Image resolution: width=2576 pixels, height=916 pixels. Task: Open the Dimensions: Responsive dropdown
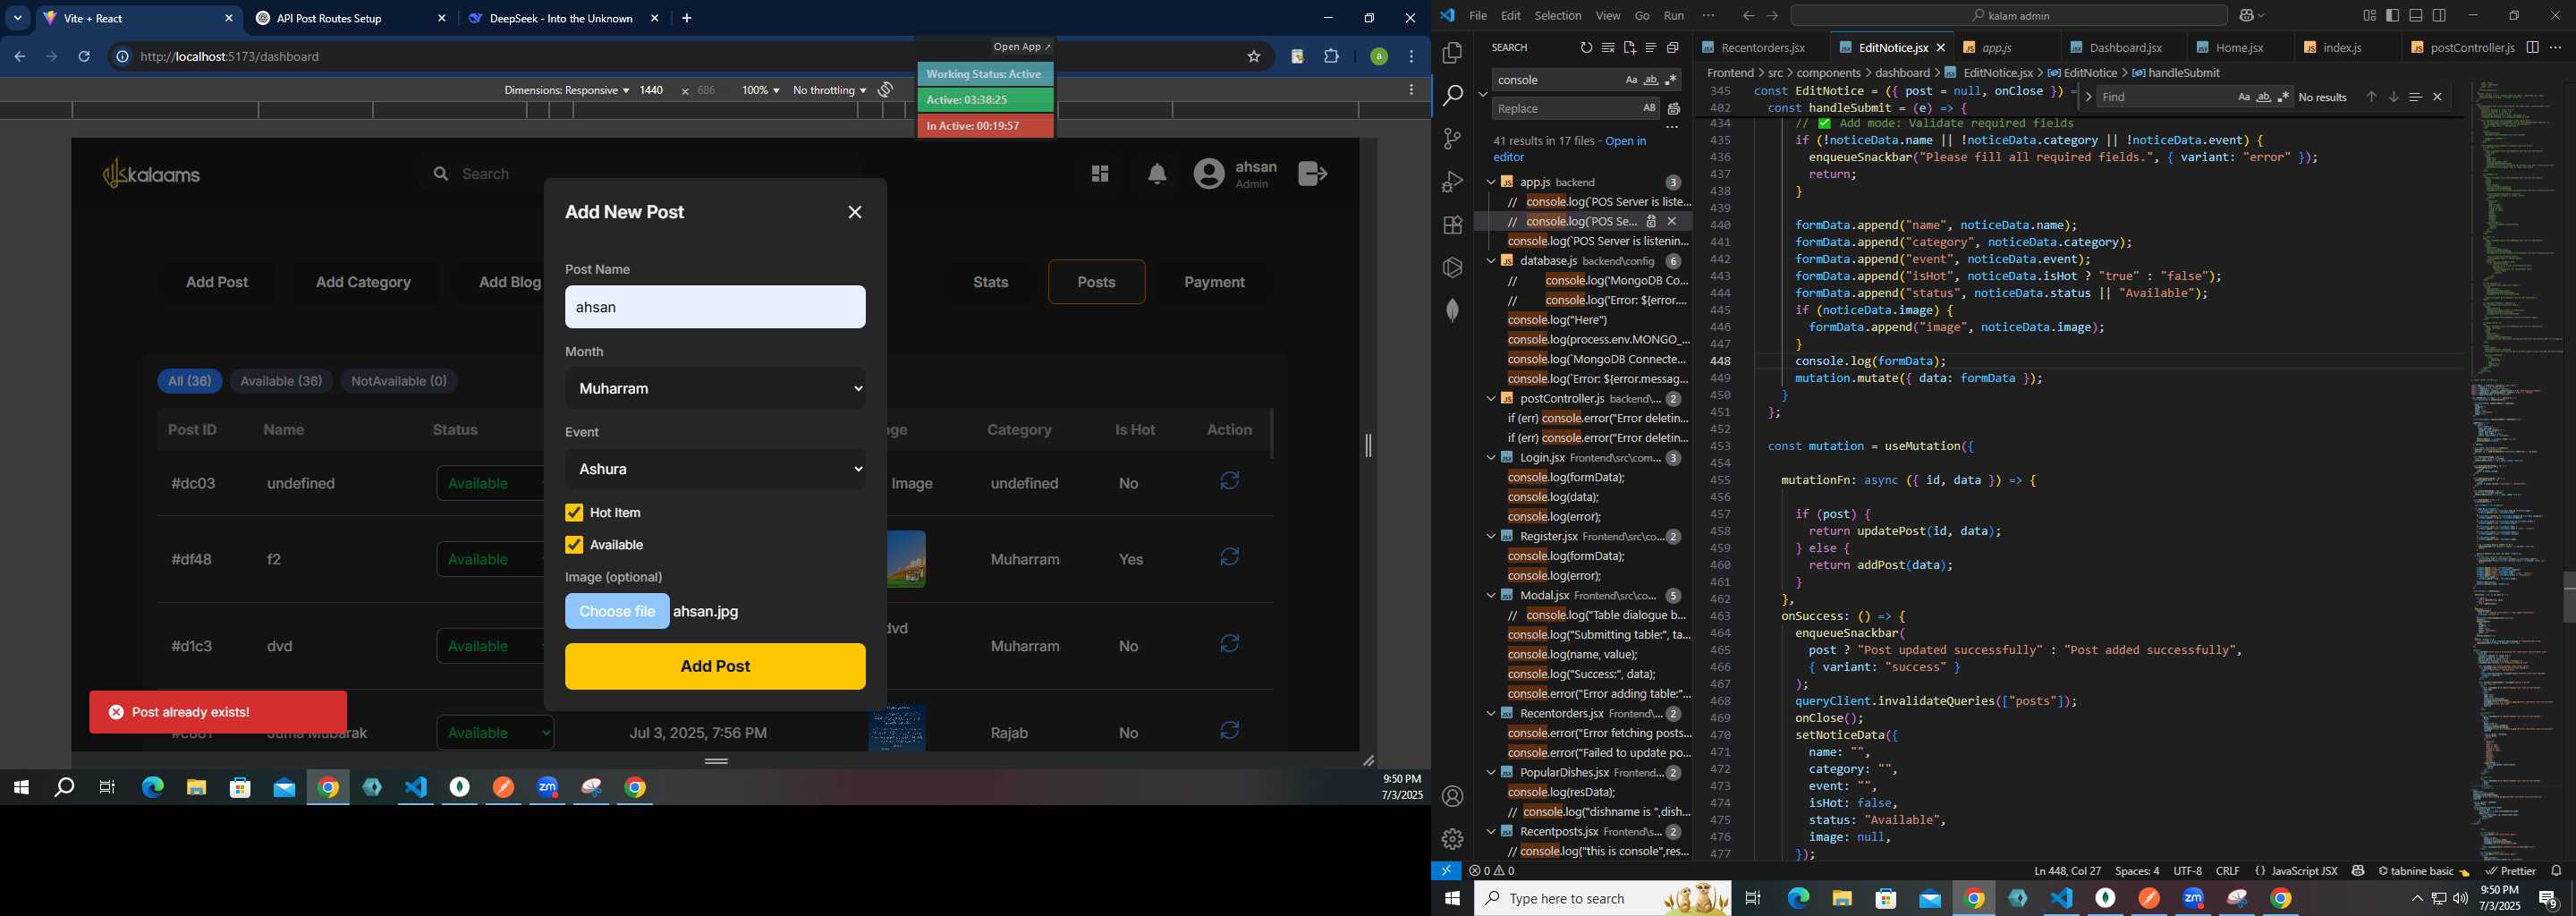point(566,90)
